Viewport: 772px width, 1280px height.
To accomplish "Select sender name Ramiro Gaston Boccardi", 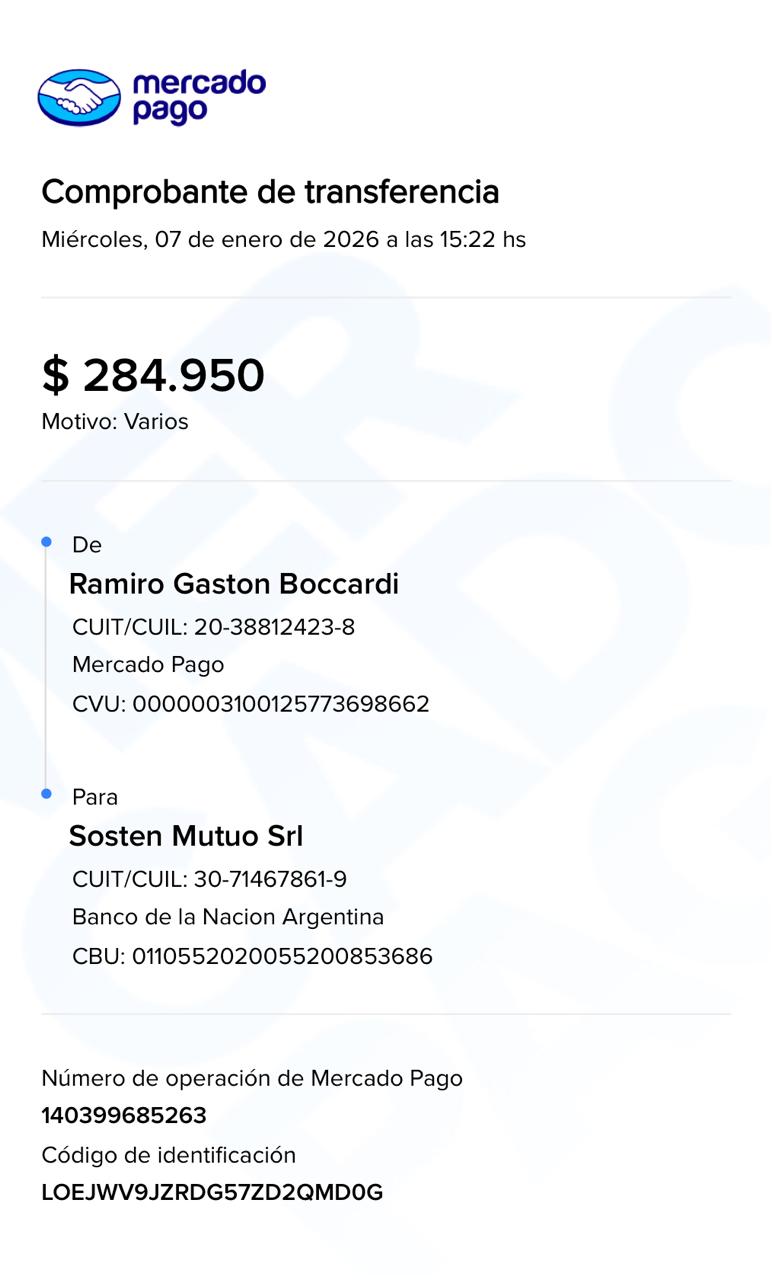I will tap(233, 584).
